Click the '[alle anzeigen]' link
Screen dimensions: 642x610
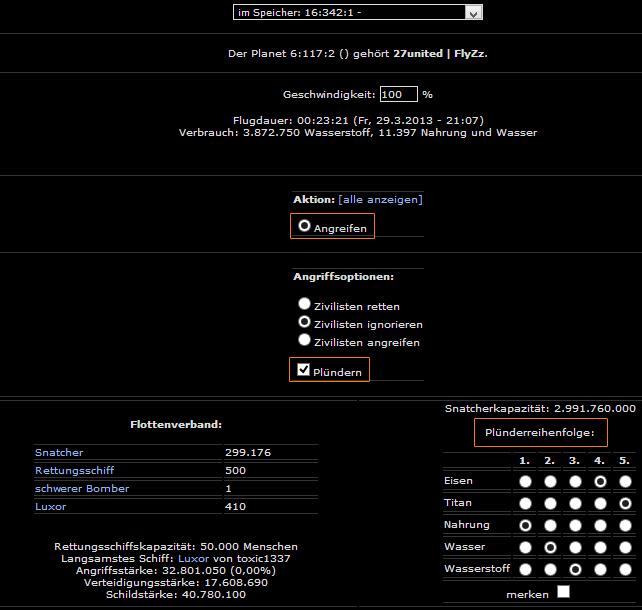coord(380,199)
